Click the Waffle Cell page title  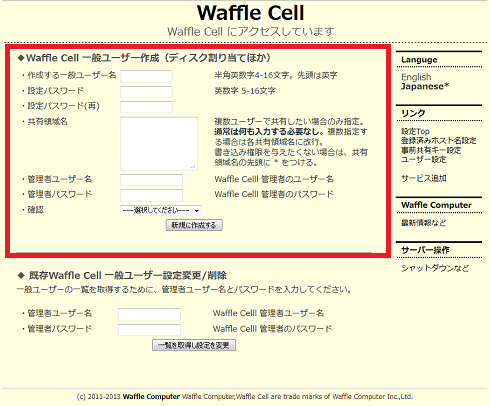[x=251, y=13]
